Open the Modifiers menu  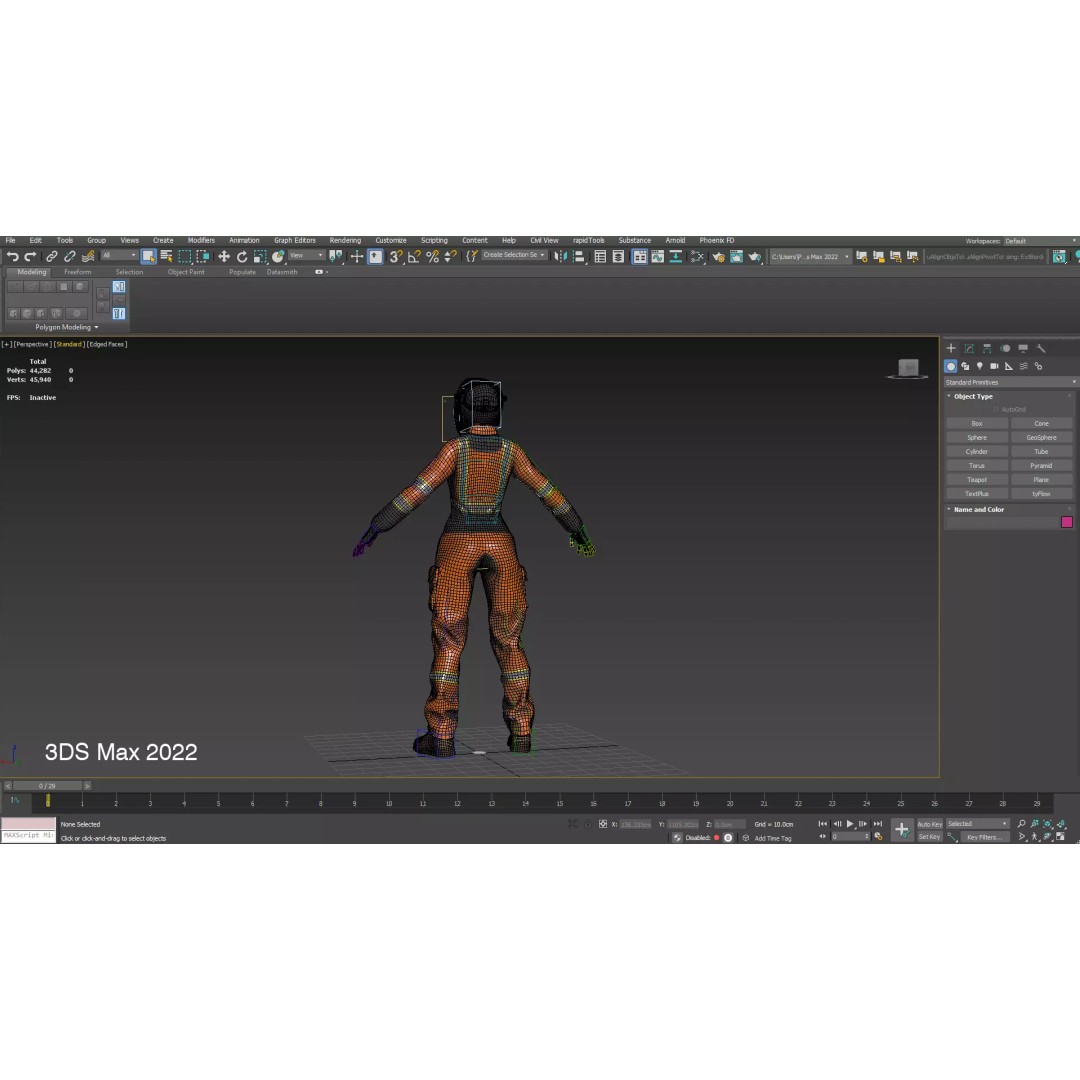(x=201, y=240)
